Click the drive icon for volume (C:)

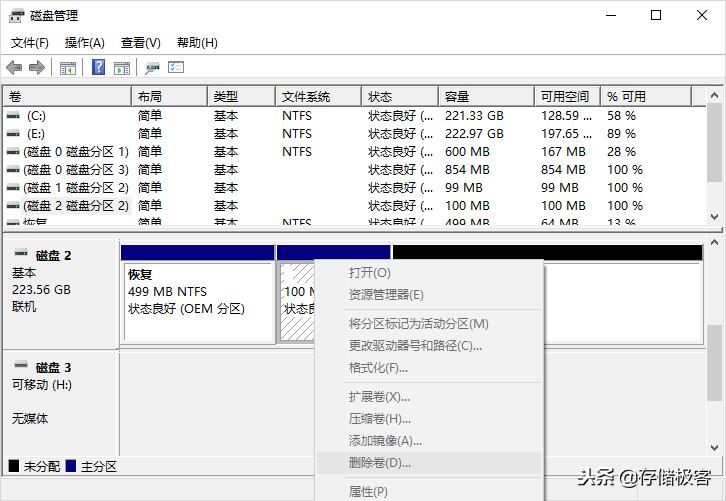(13, 115)
